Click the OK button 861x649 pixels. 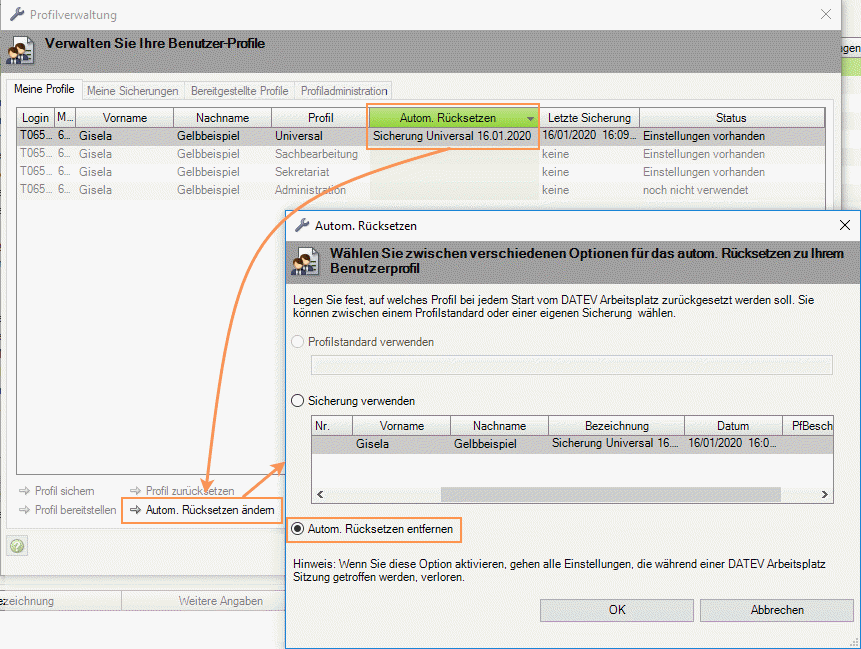[617, 610]
